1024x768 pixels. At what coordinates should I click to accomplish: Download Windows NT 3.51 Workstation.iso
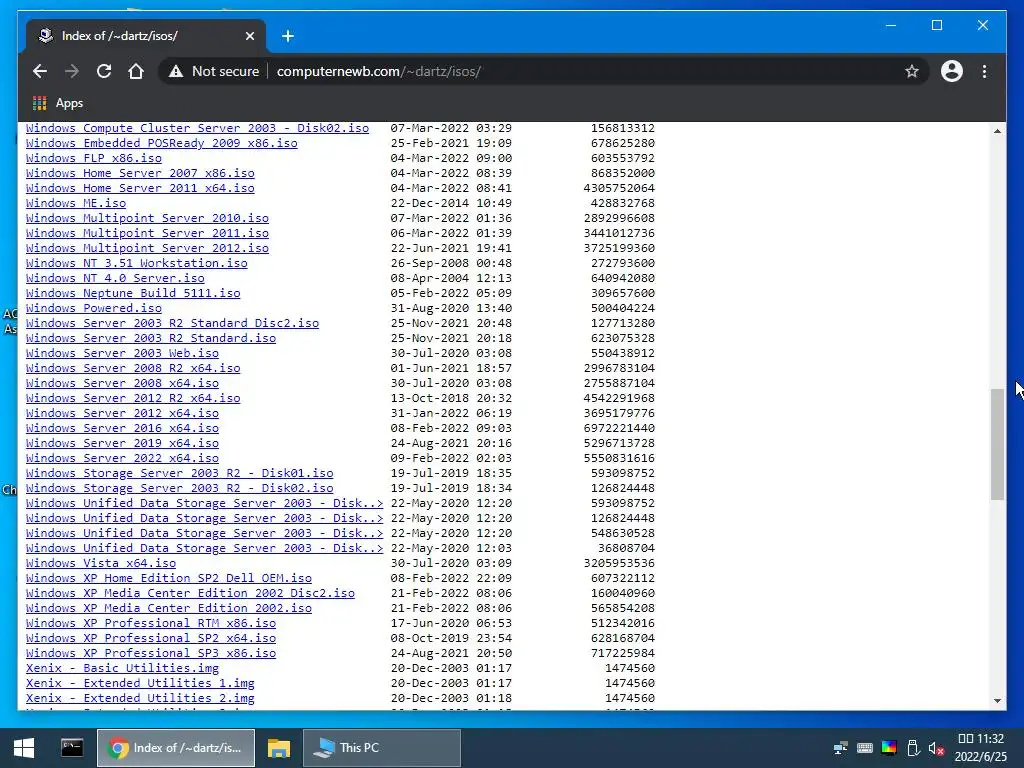click(136, 263)
